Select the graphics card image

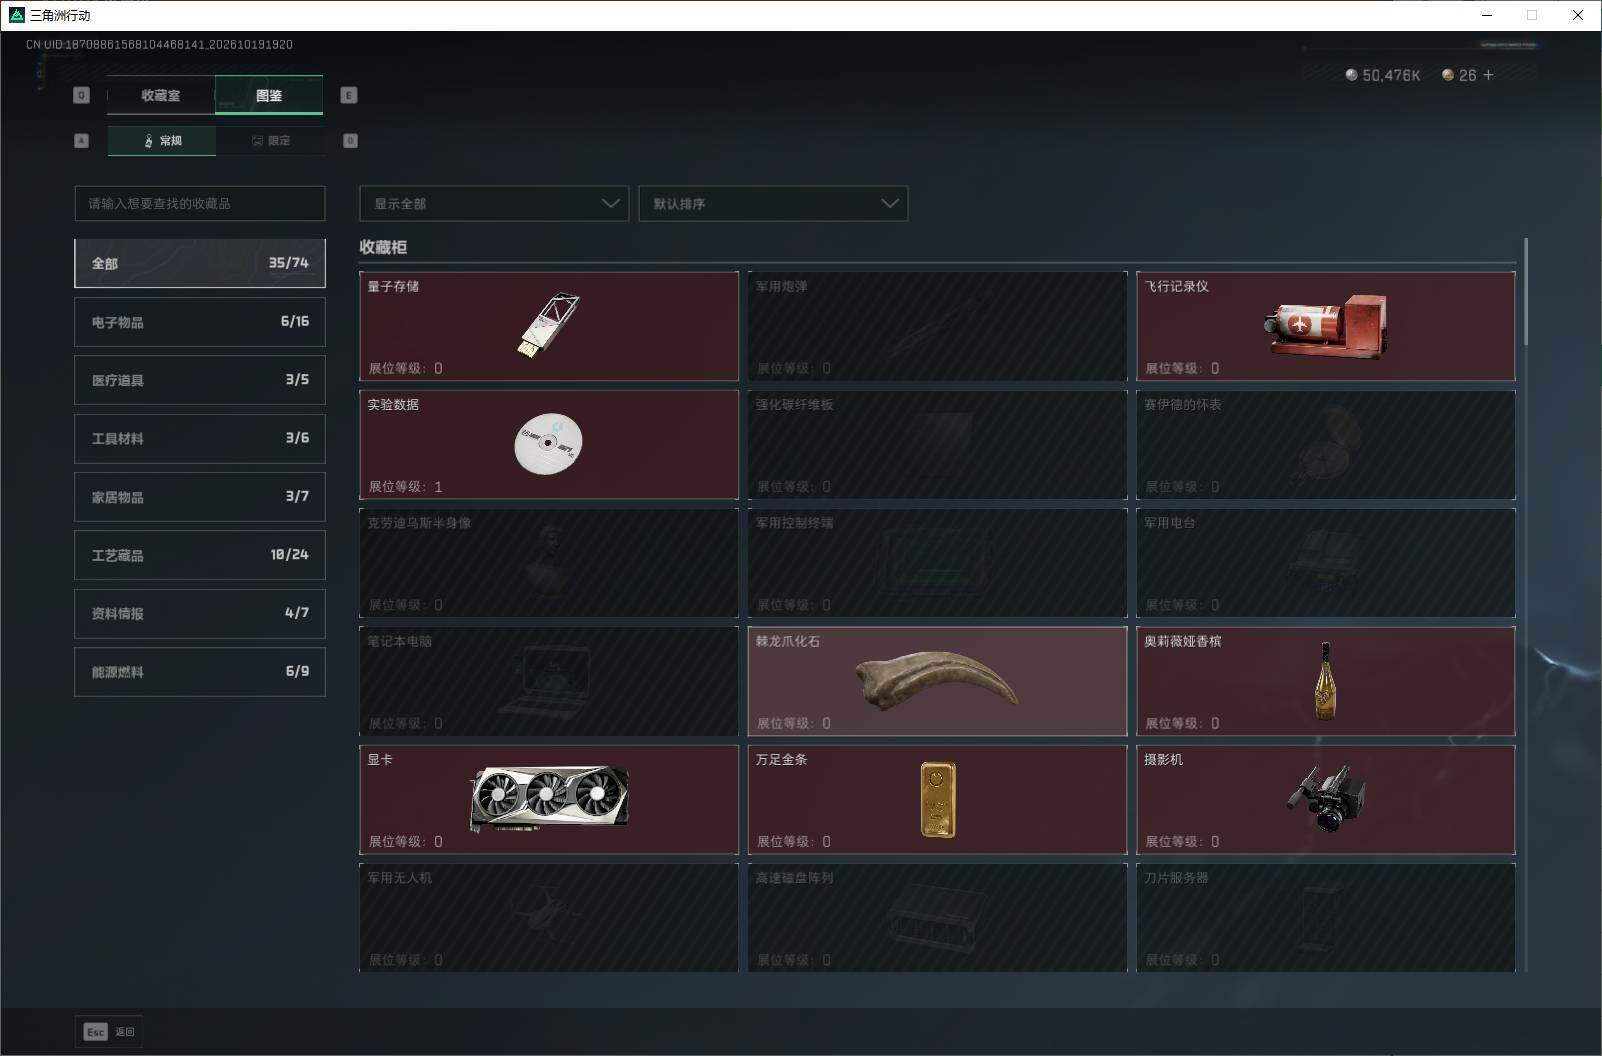point(549,799)
